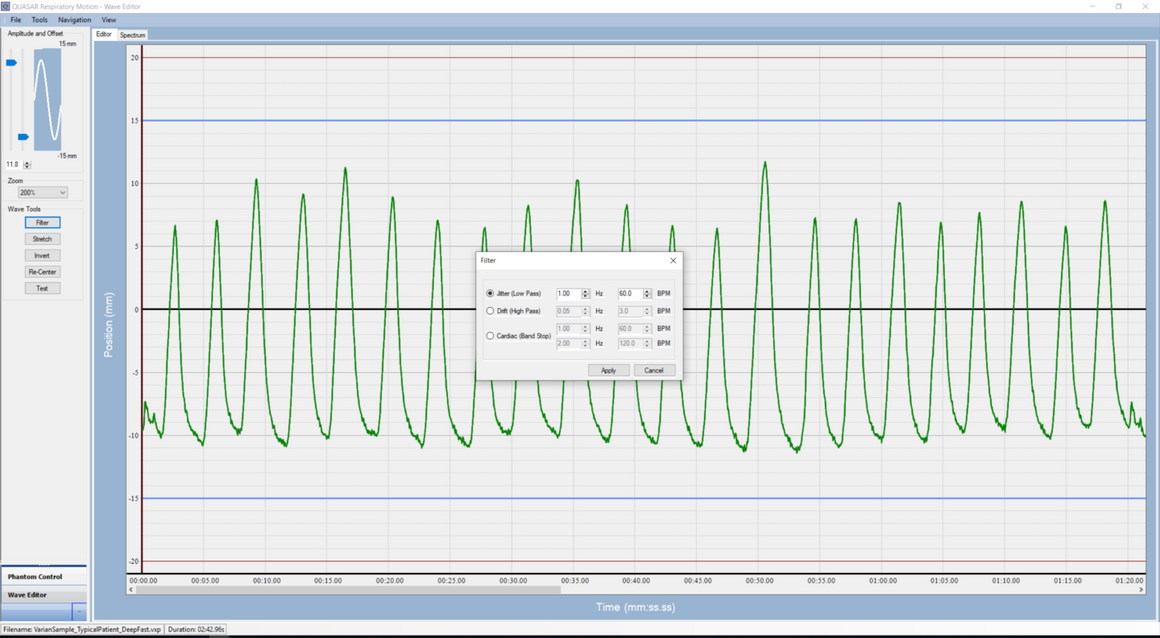Click the Jitter 1.00 Hz input field
The height and width of the screenshot is (638, 1160).
pyautogui.click(x=568, y=294)
